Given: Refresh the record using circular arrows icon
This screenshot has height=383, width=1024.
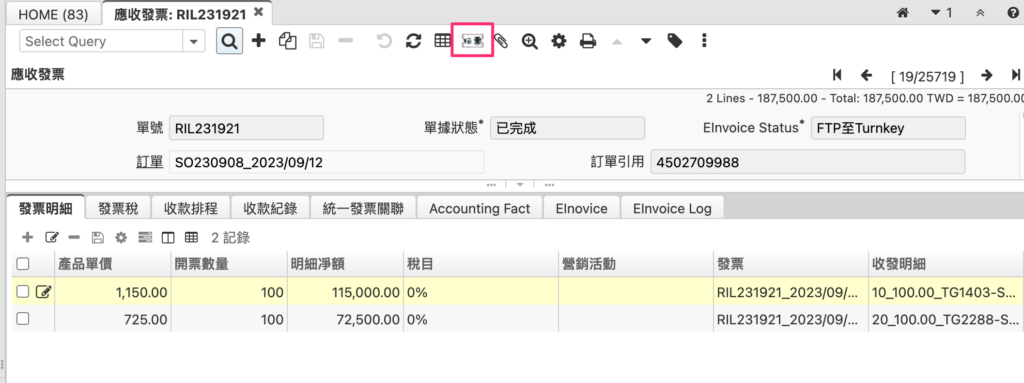Looking at the screenshot, I should pyautogui.click(x=413, y=41).
